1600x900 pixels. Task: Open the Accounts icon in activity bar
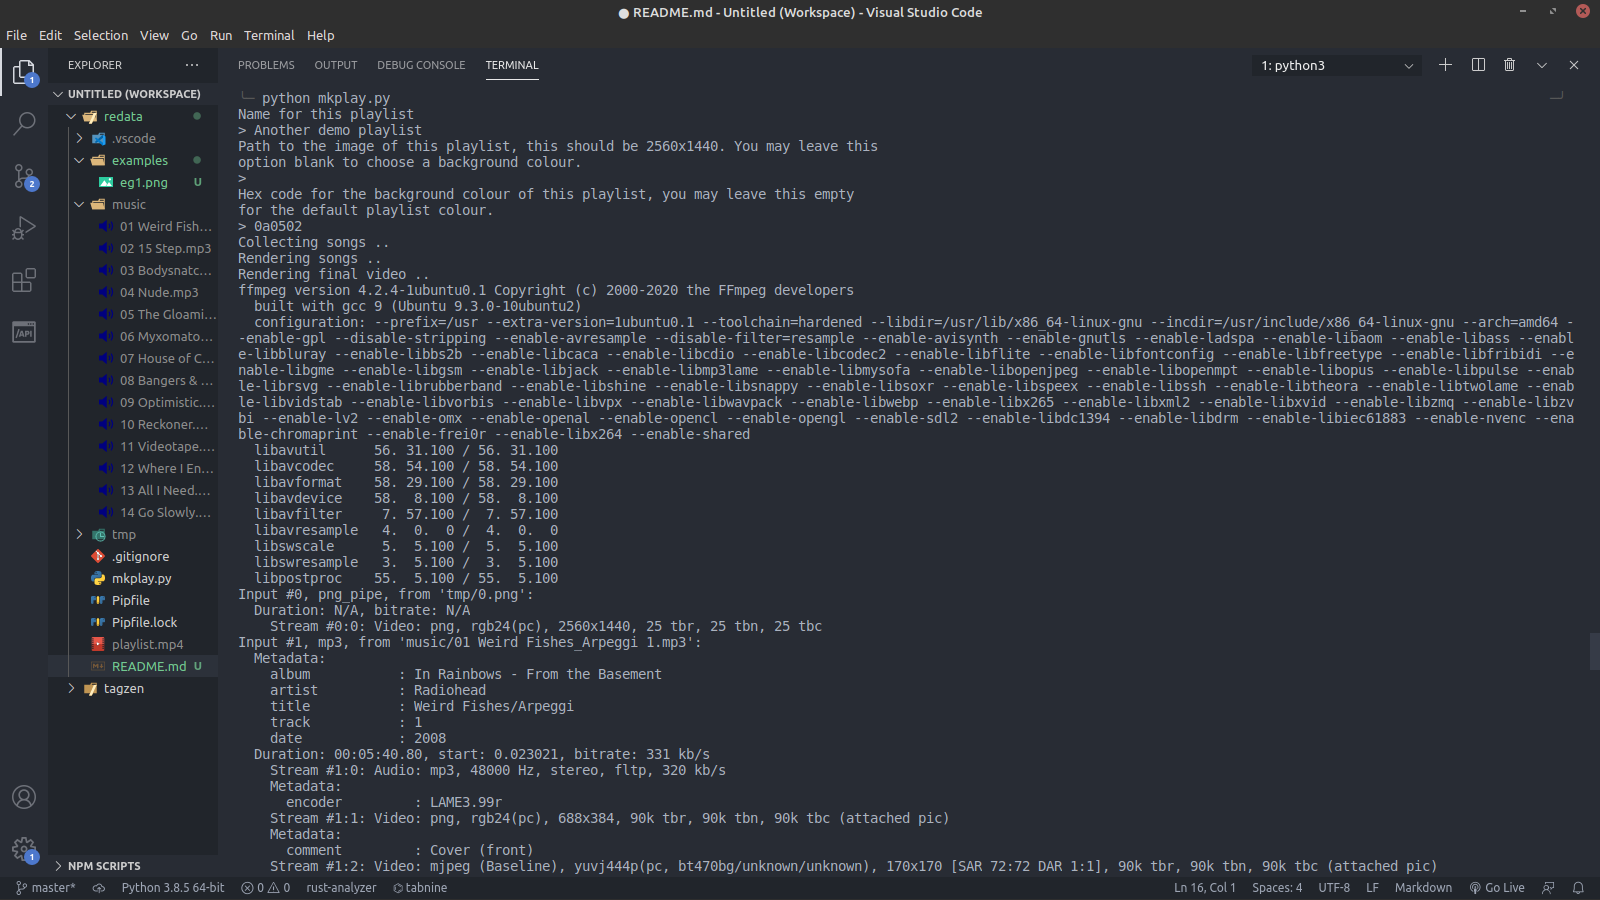(24, 797)
